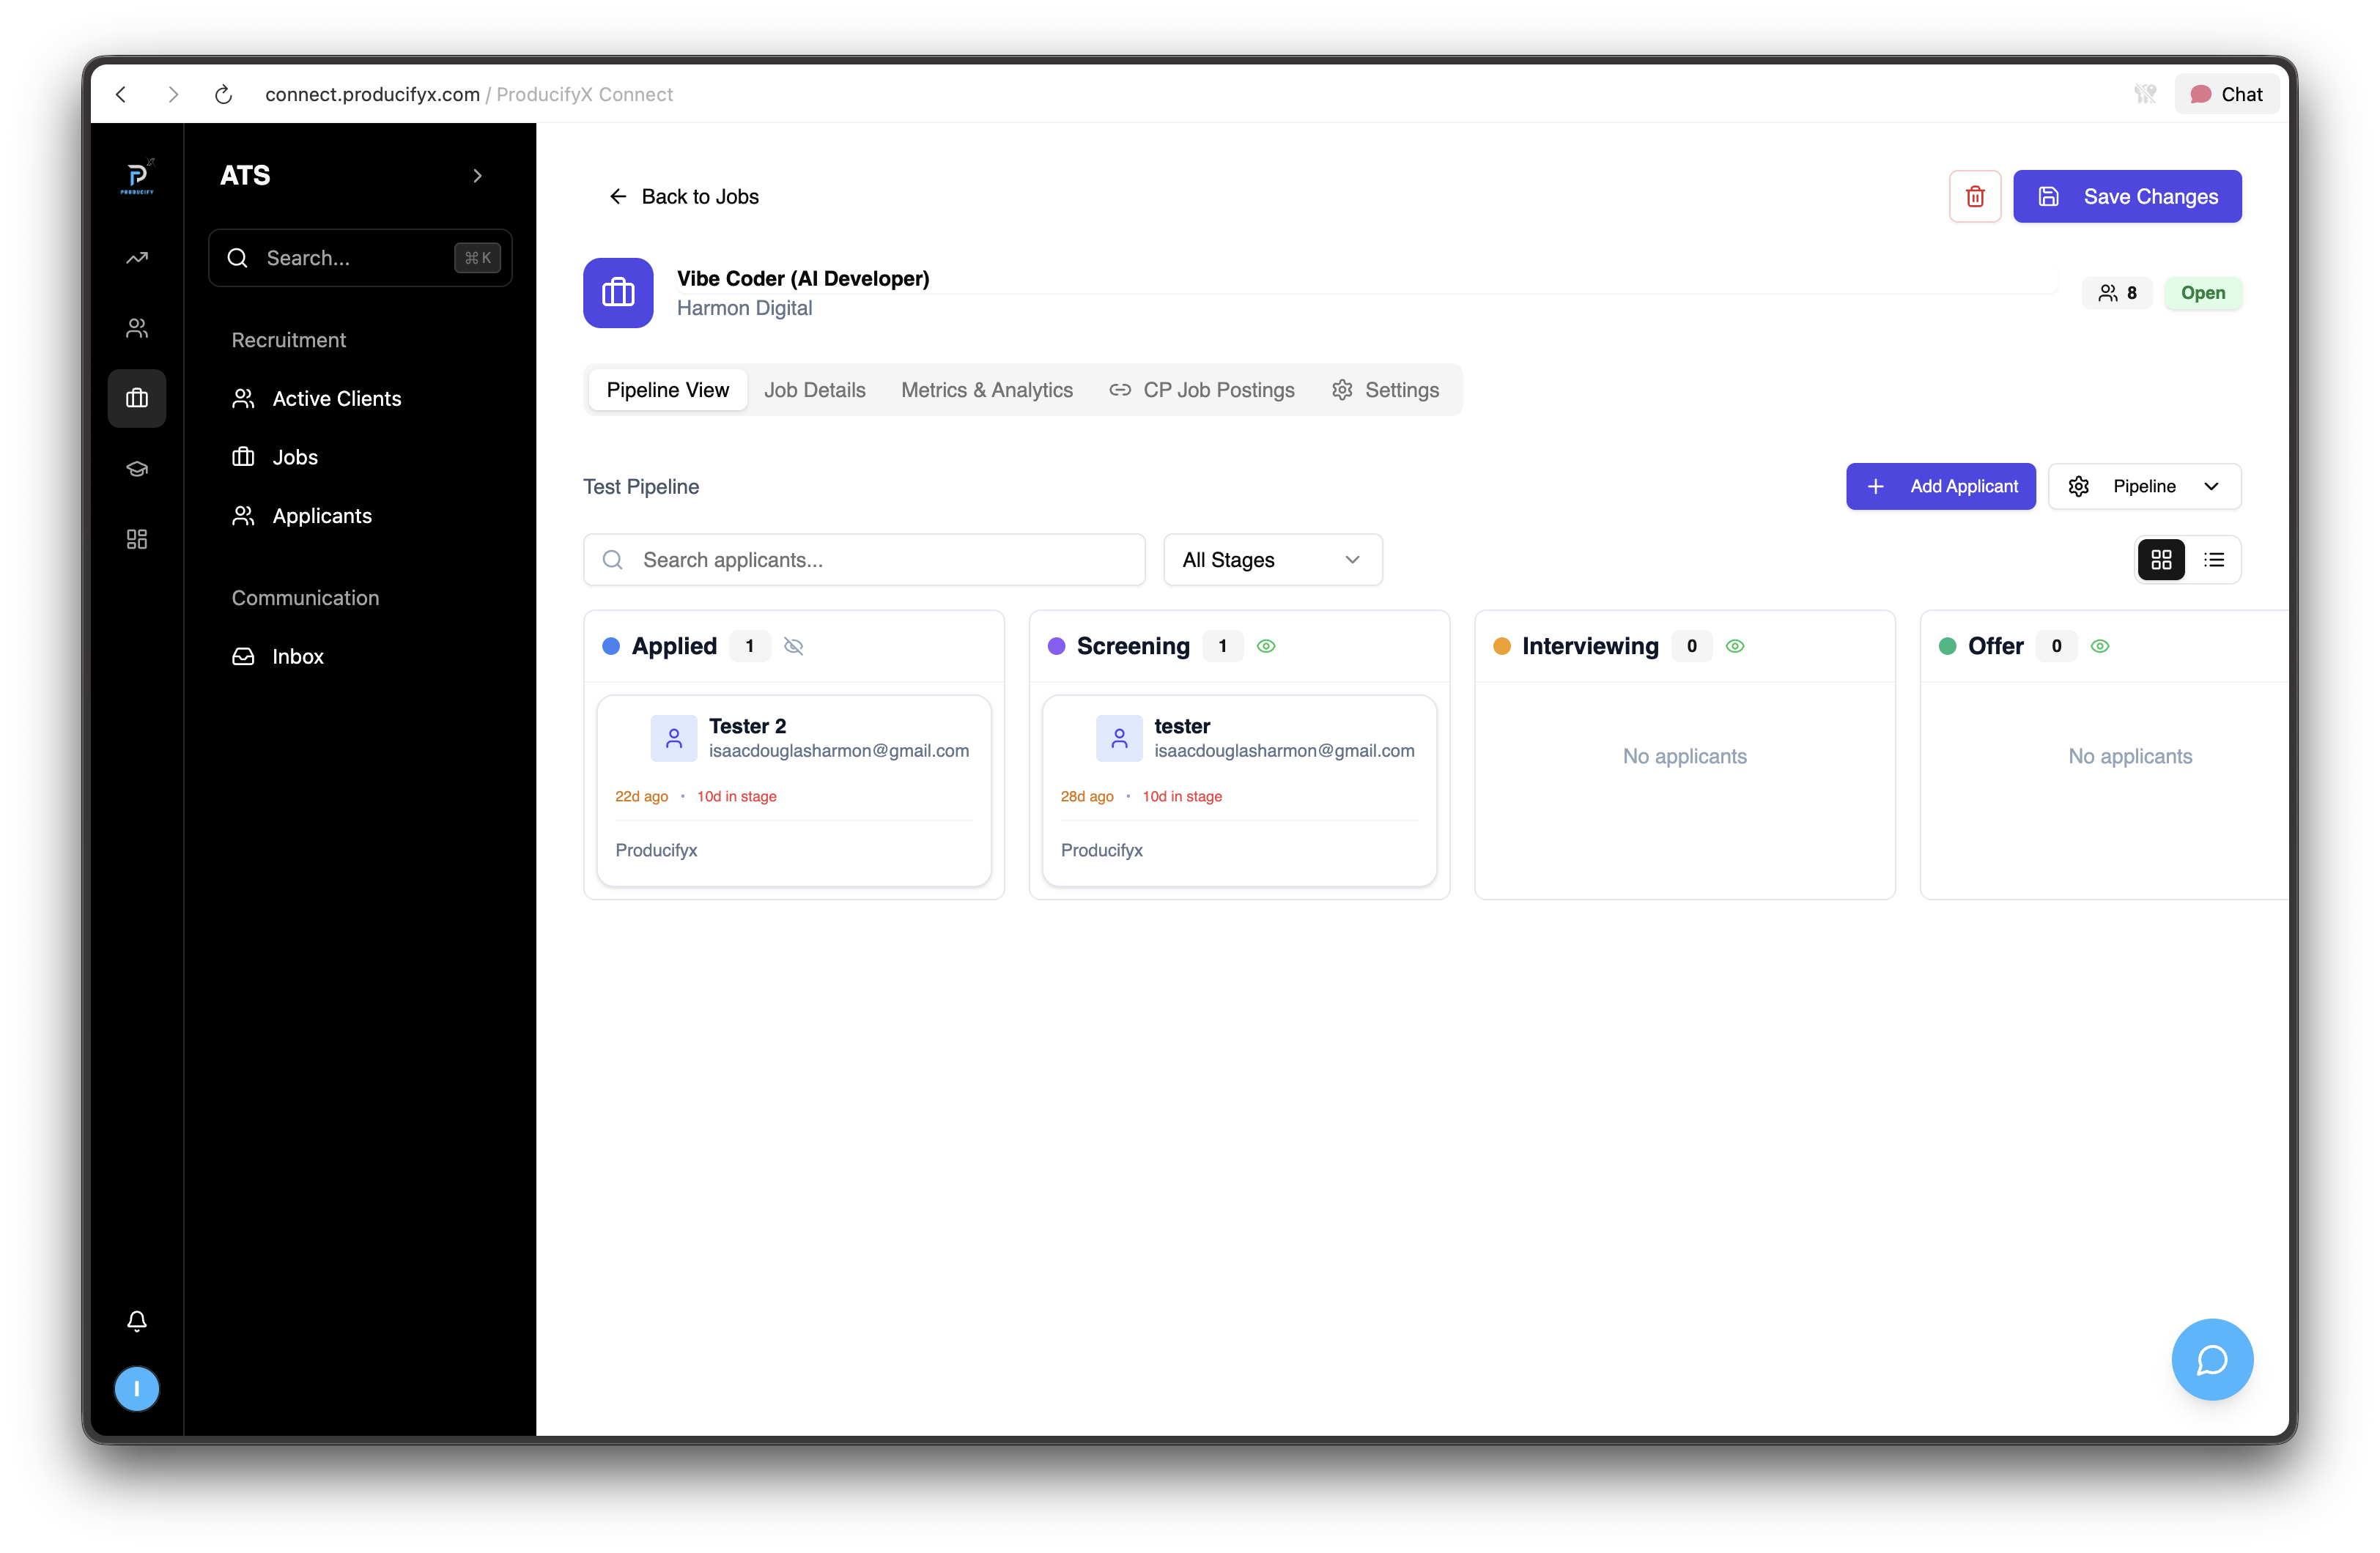The image size is (2380, 1553).
Task: Click the Tester 2 applicant avatar
Action: (673, 738)
